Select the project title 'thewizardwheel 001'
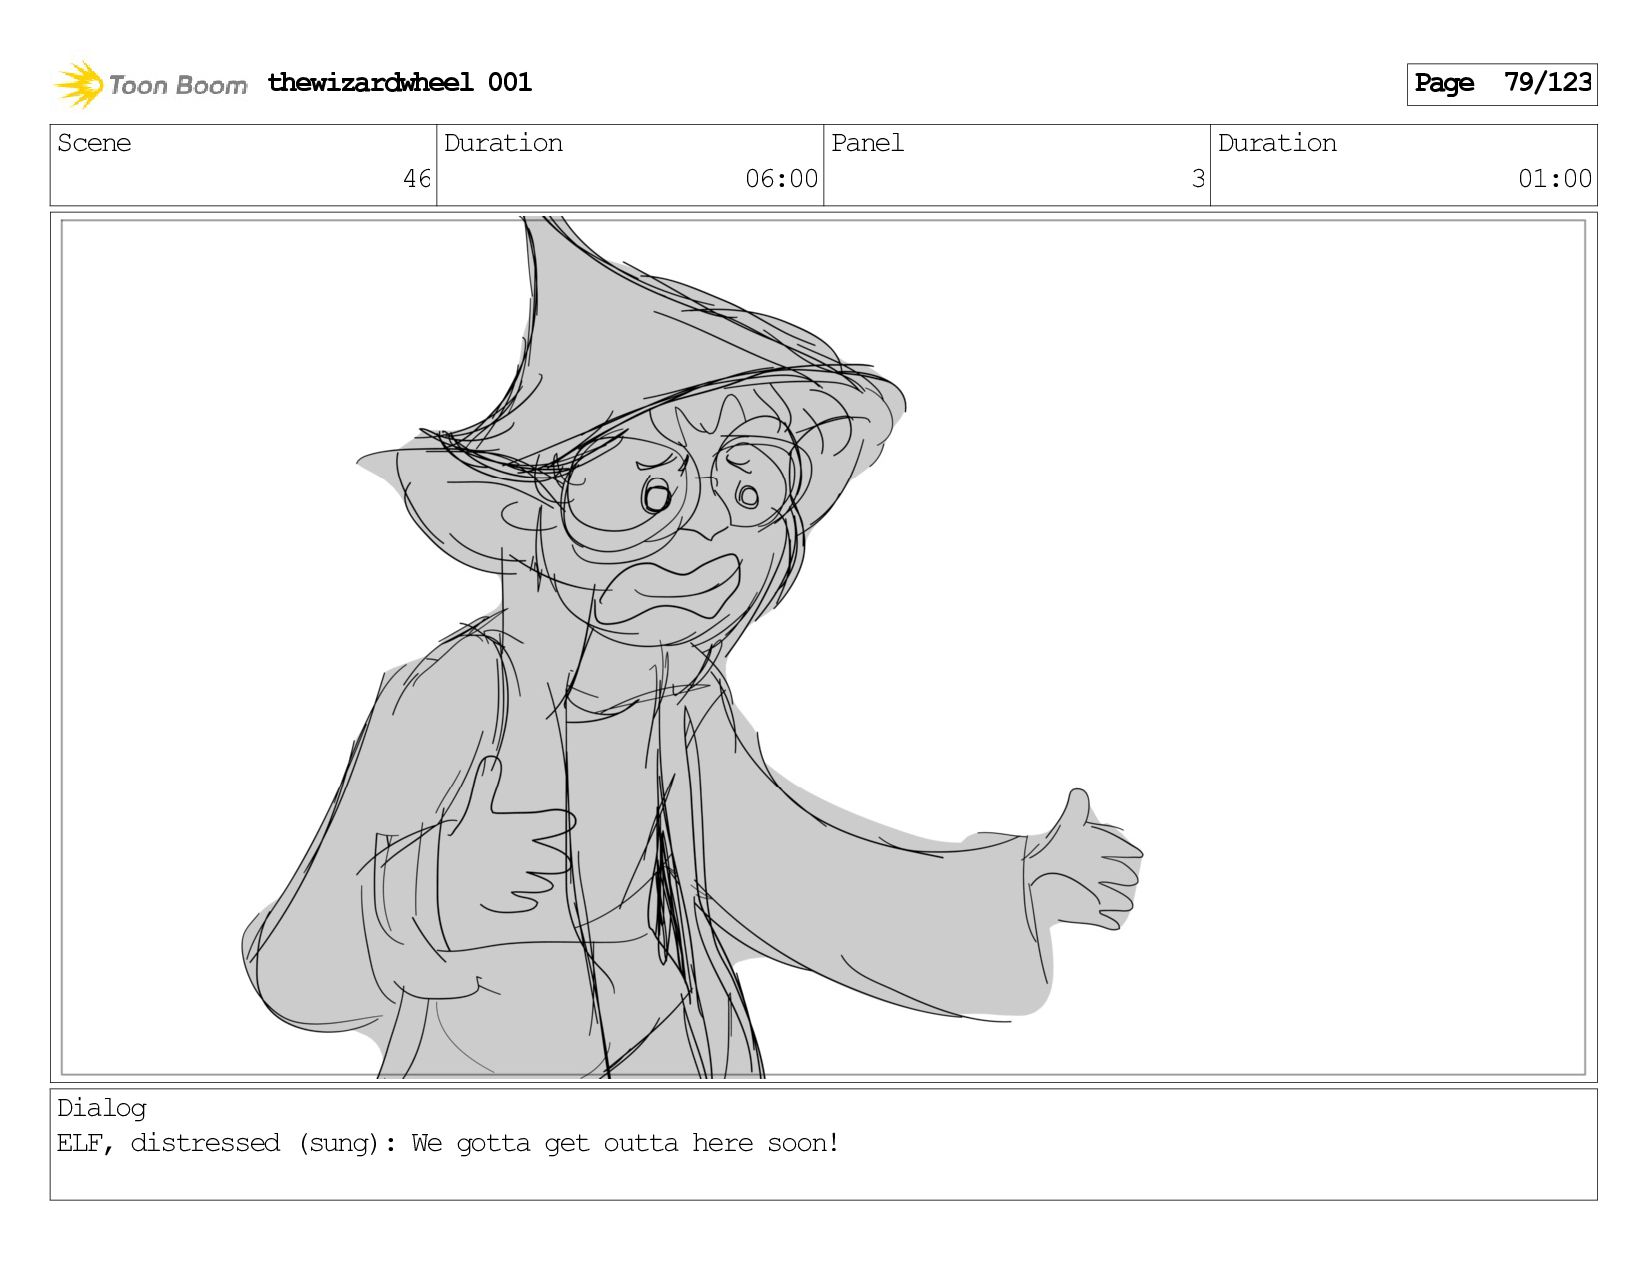The height and width of the screenshot is (1275, 1650). coord(399,82)
